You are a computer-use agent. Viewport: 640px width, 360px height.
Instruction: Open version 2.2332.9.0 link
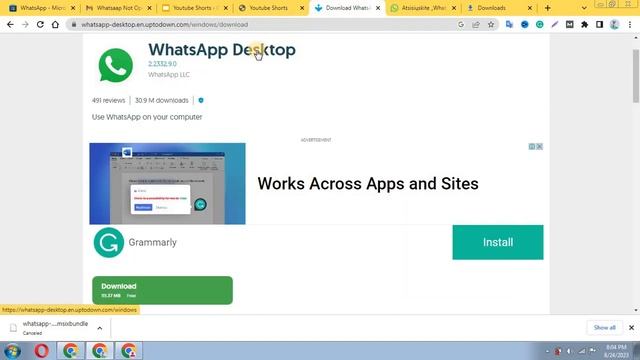162,64
